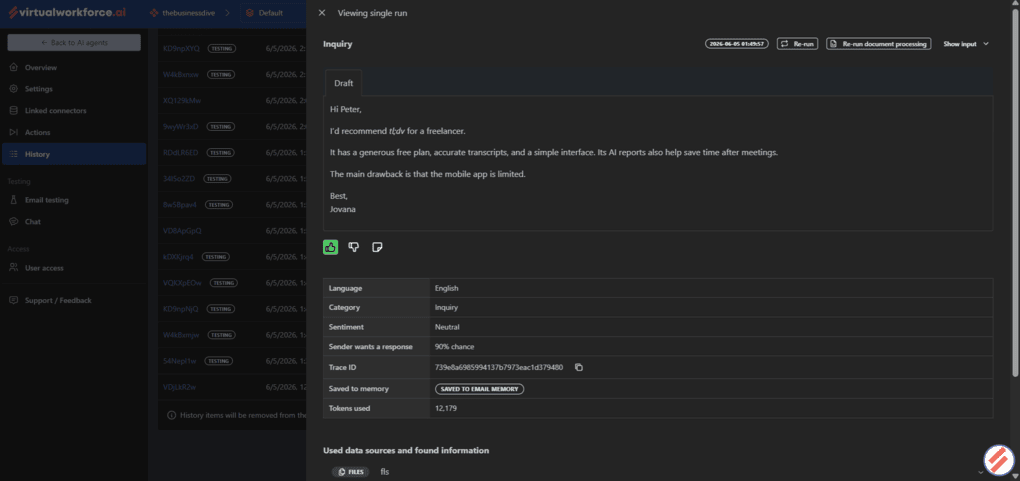Screen dimensions: 1020x481
Task: Open history run KD9npNjQ
Action: tap(181, 309)
